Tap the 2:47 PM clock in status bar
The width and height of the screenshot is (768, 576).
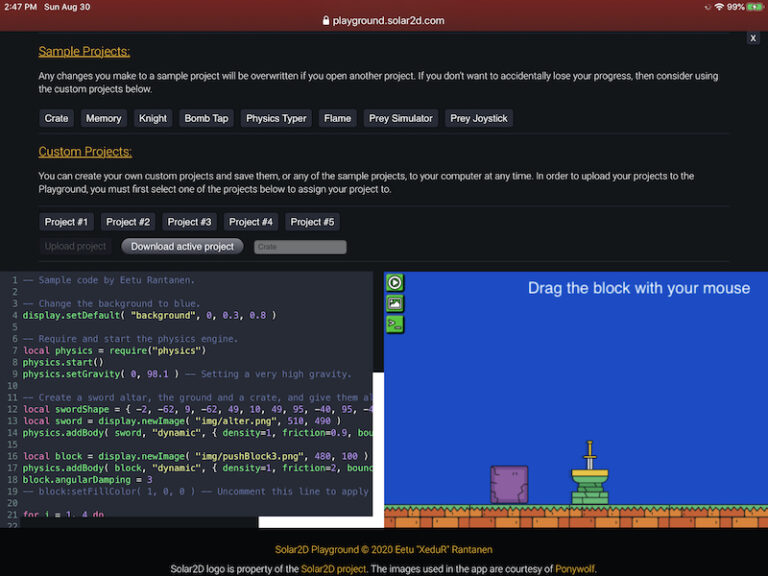click(x=20, y=7)
